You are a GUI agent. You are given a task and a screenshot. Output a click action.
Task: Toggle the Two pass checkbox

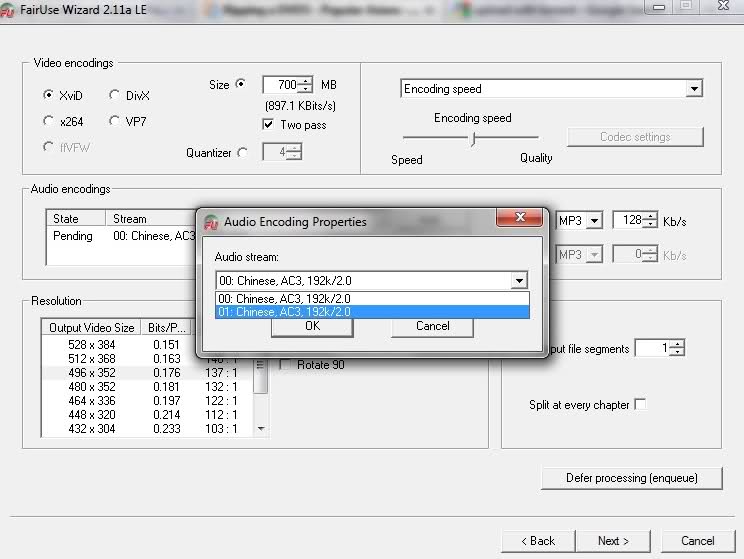pyautogui.click(x=268, y=124)
